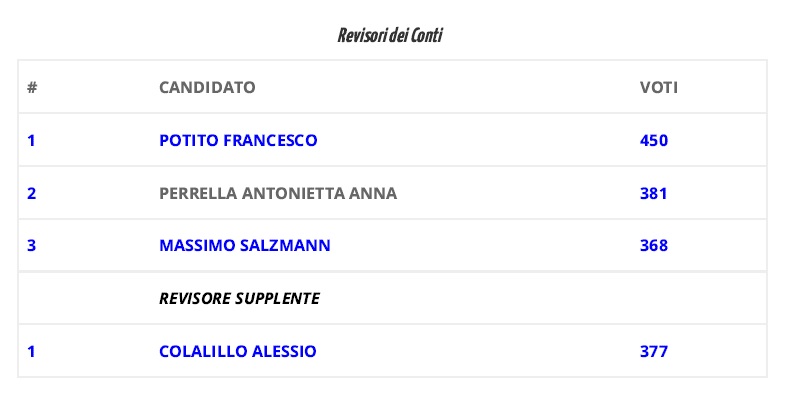Open the POTITO FRANCESCO candidate link
The width and height of the screenshot is (799, 414).
(x=238, y=140)
